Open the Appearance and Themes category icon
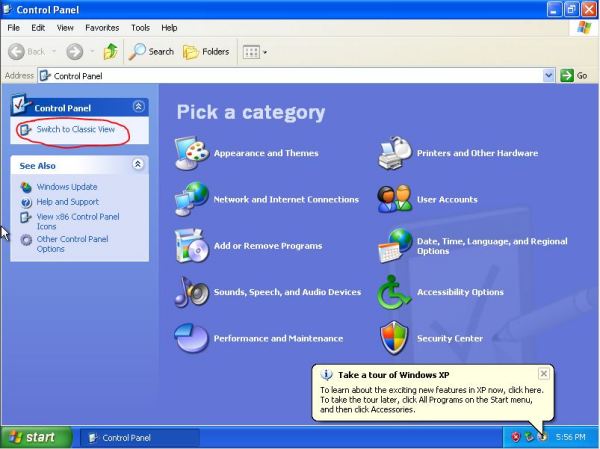The height and width of the screenshot is (449, 600). coord(192,153)
